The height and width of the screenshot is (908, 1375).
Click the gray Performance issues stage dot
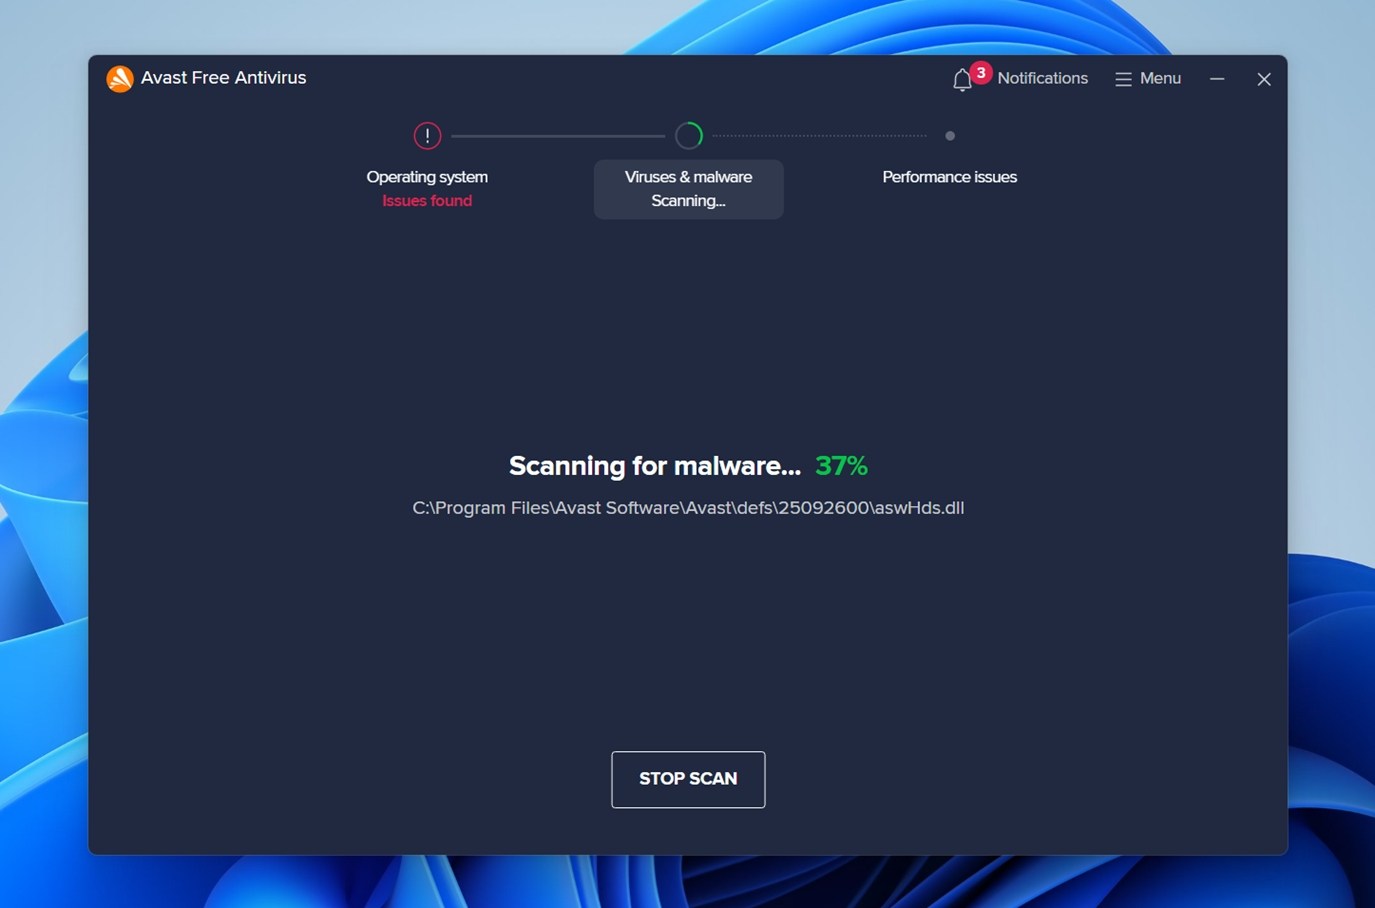(x=950, y=135)
